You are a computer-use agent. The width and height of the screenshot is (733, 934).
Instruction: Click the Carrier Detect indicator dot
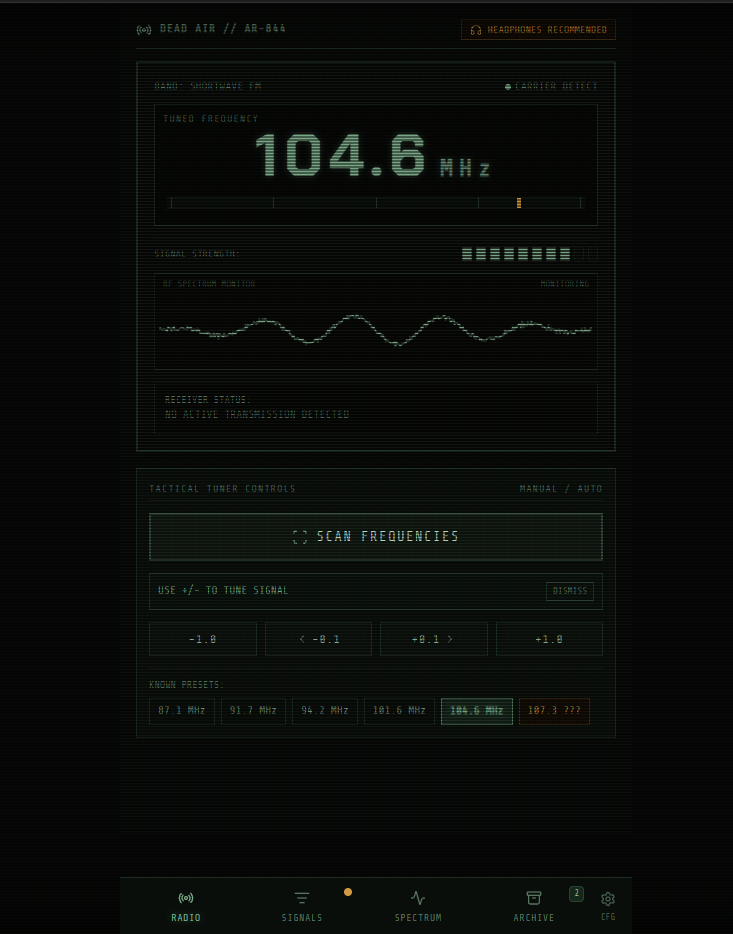click(508, 87)
